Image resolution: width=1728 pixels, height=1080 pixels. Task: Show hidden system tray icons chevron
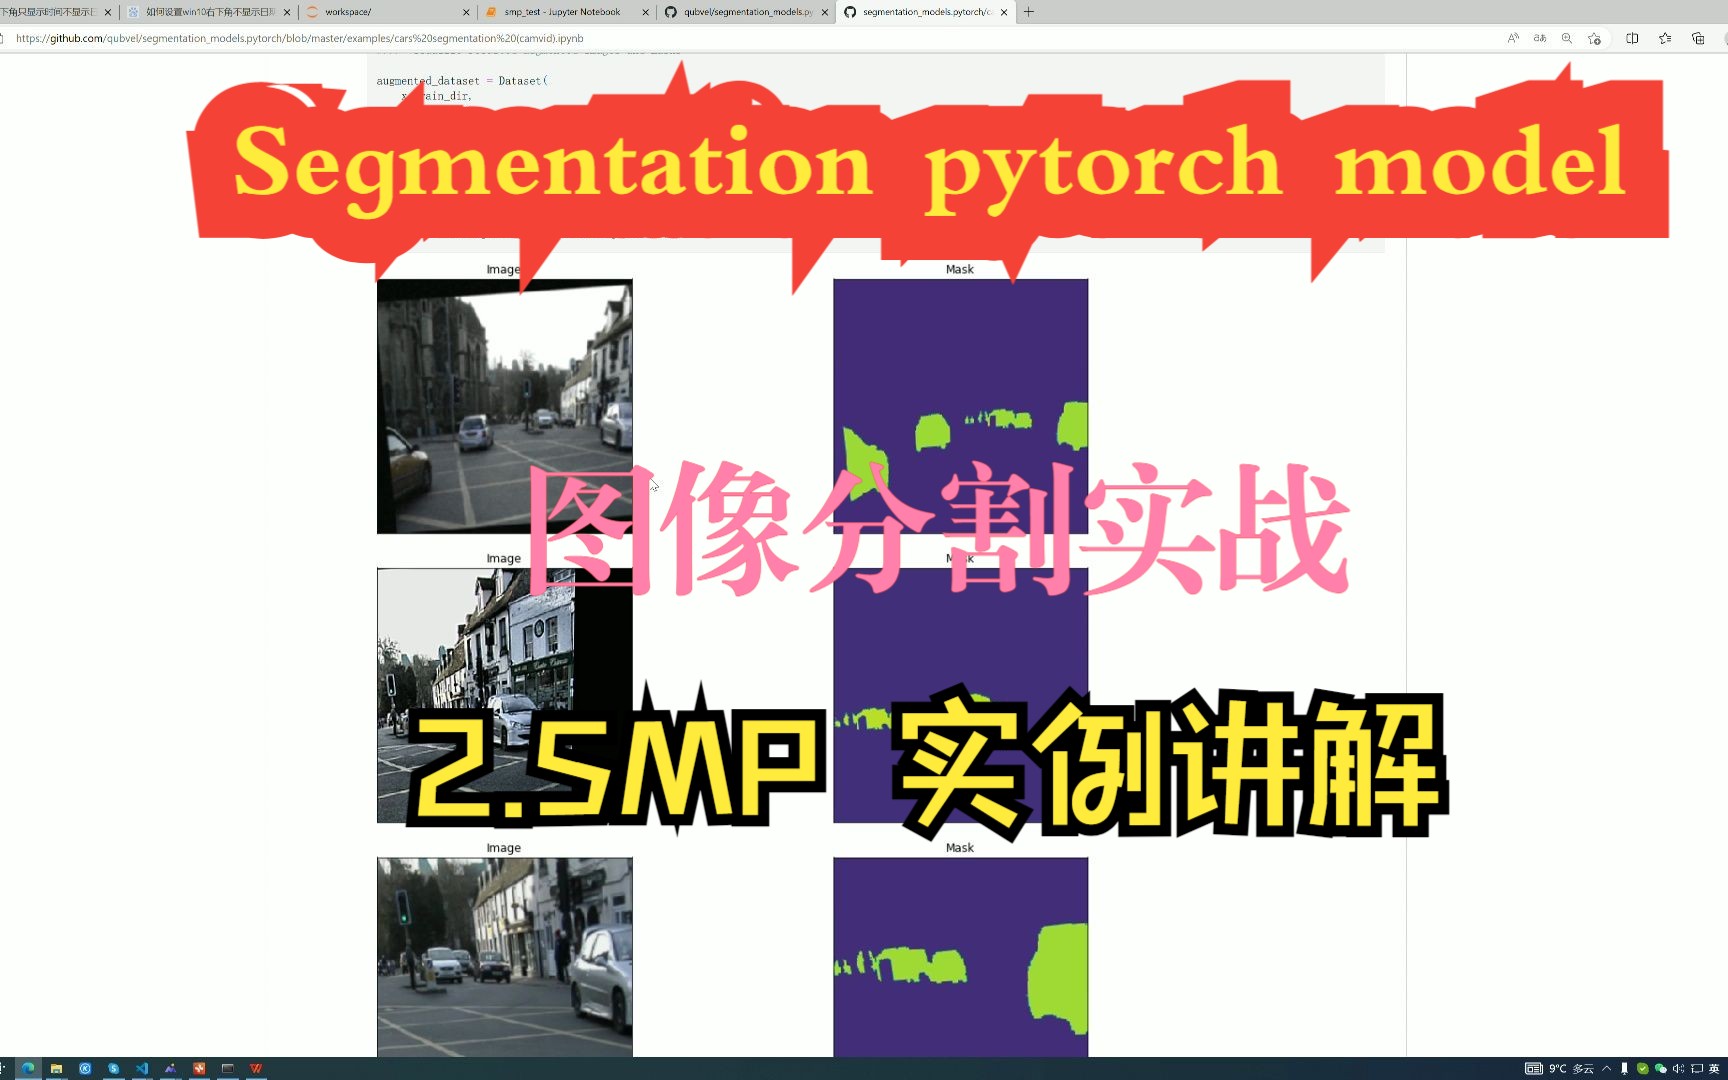1607,1068
